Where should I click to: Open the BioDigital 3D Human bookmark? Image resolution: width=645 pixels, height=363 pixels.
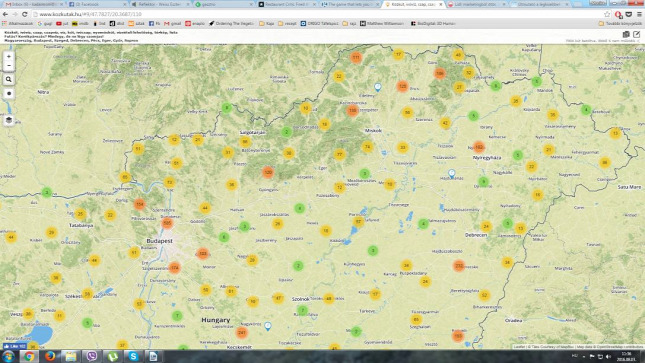[433, 24]
